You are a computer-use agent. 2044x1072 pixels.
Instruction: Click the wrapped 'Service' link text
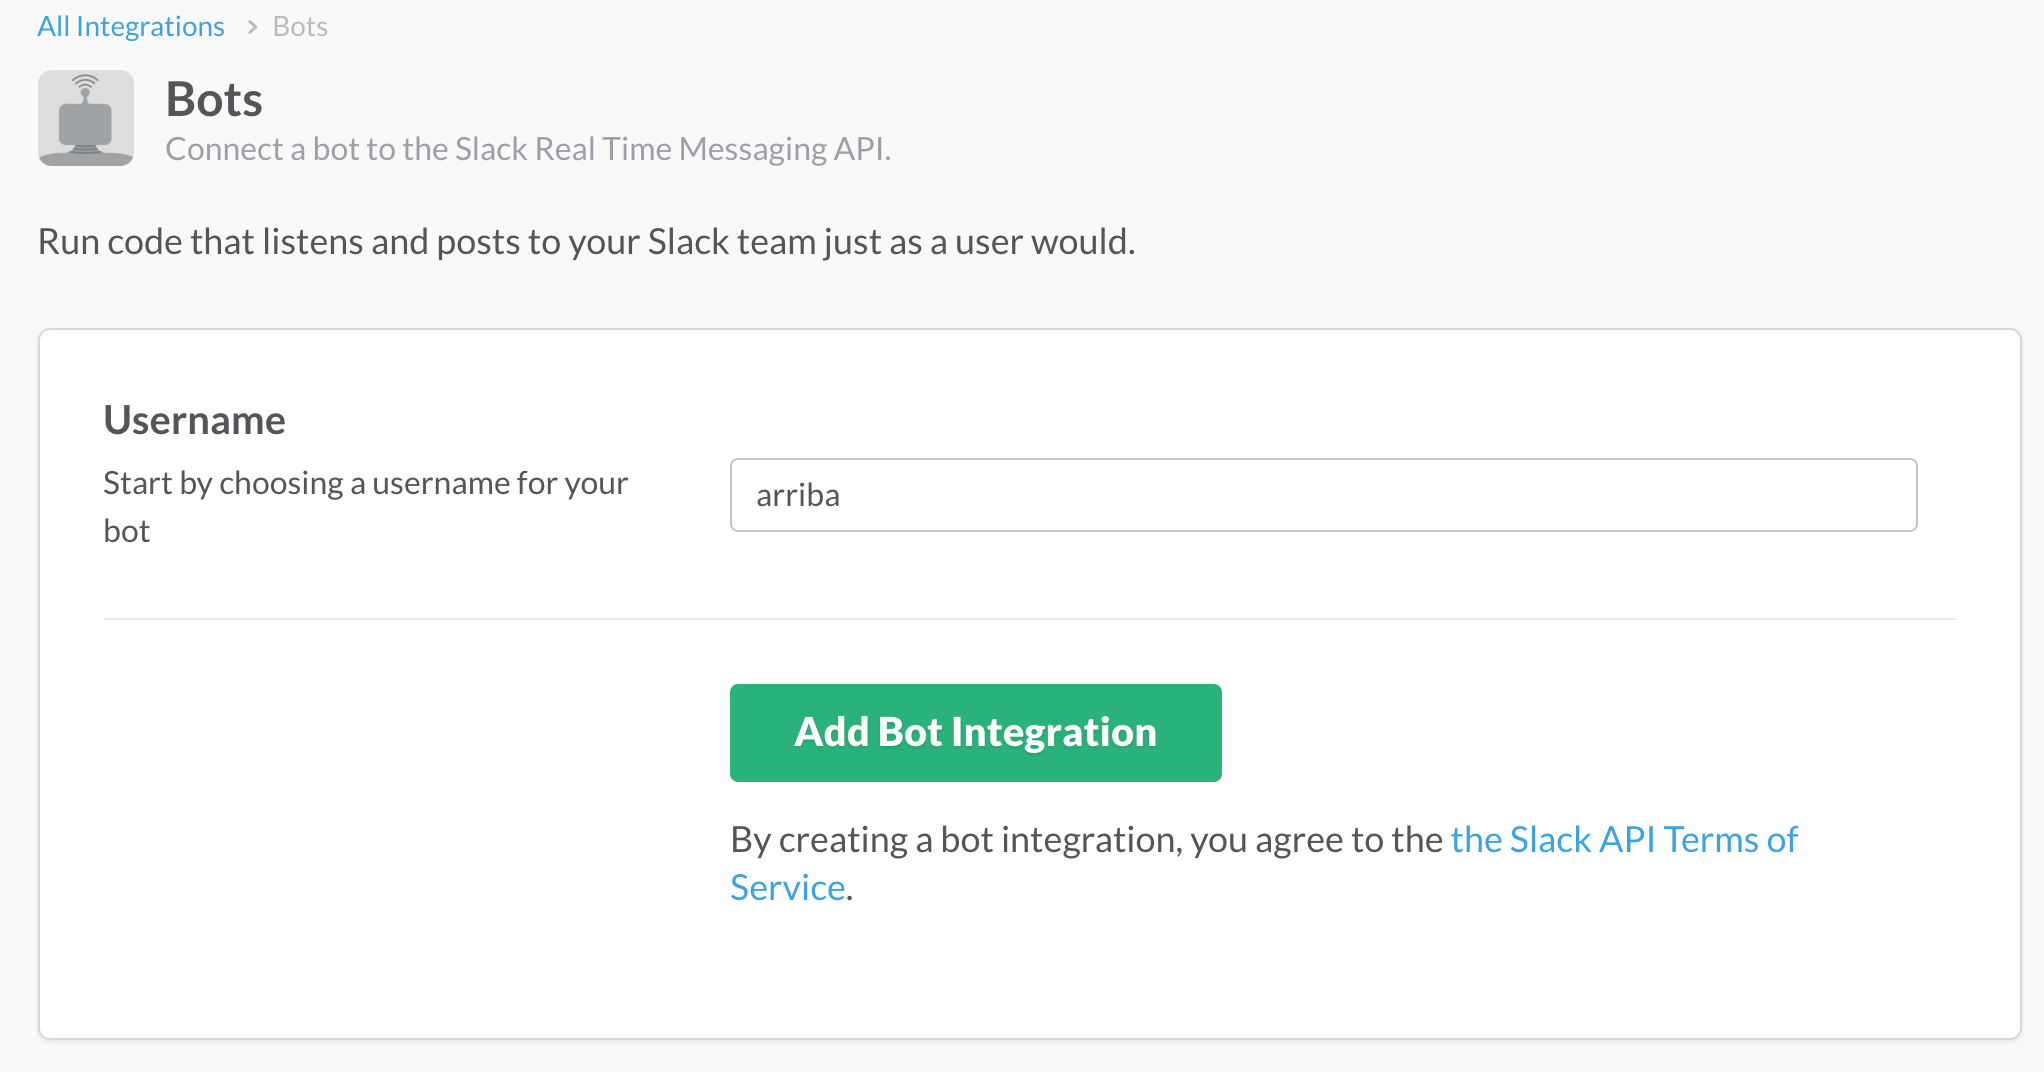pos(788,888)
